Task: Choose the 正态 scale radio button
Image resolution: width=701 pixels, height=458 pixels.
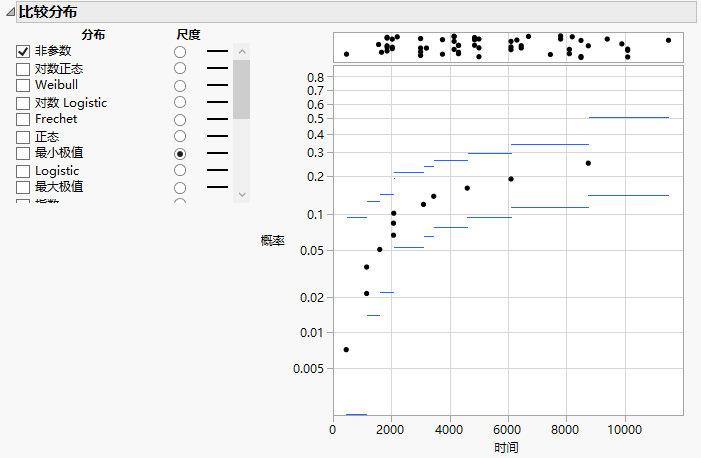Action: click(x=180, y=136)
